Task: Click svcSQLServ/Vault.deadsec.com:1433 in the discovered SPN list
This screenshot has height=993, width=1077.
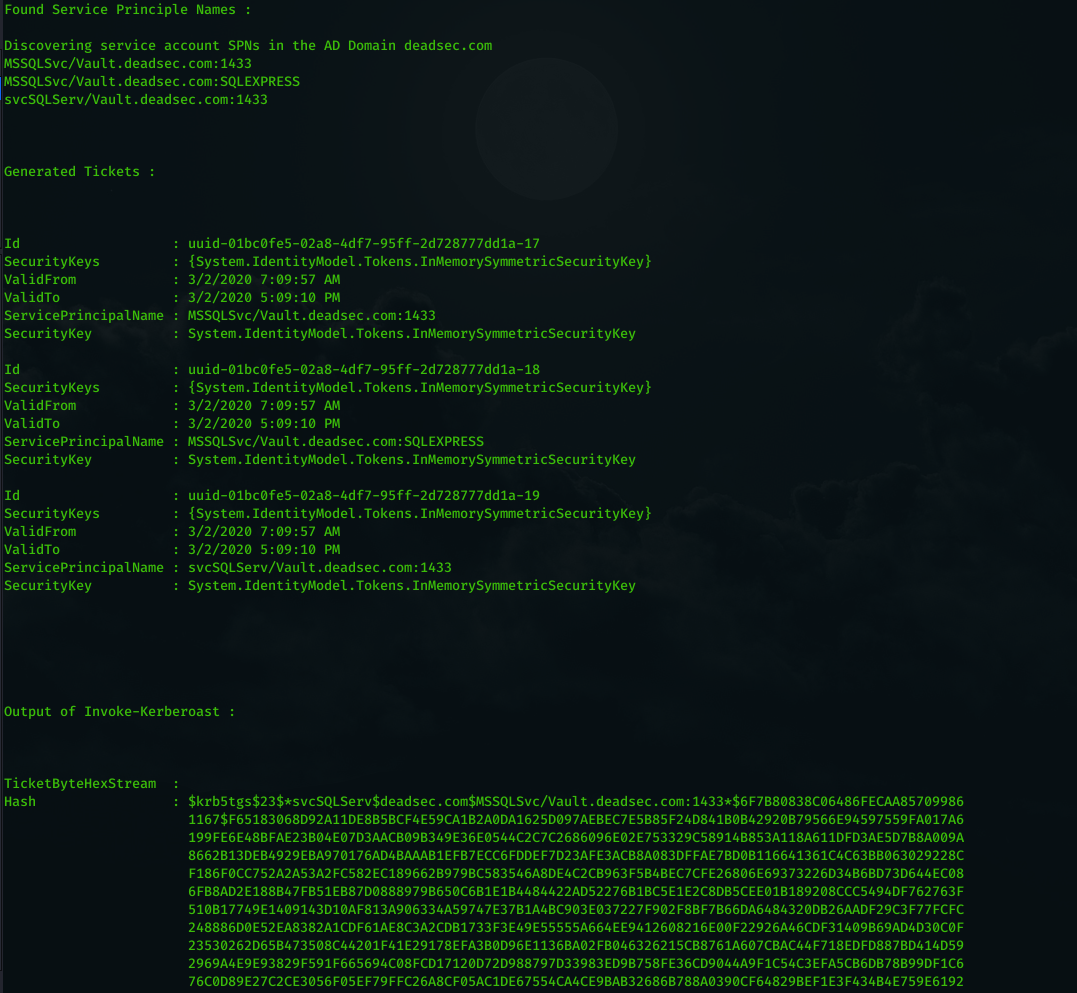Action: 136,100
